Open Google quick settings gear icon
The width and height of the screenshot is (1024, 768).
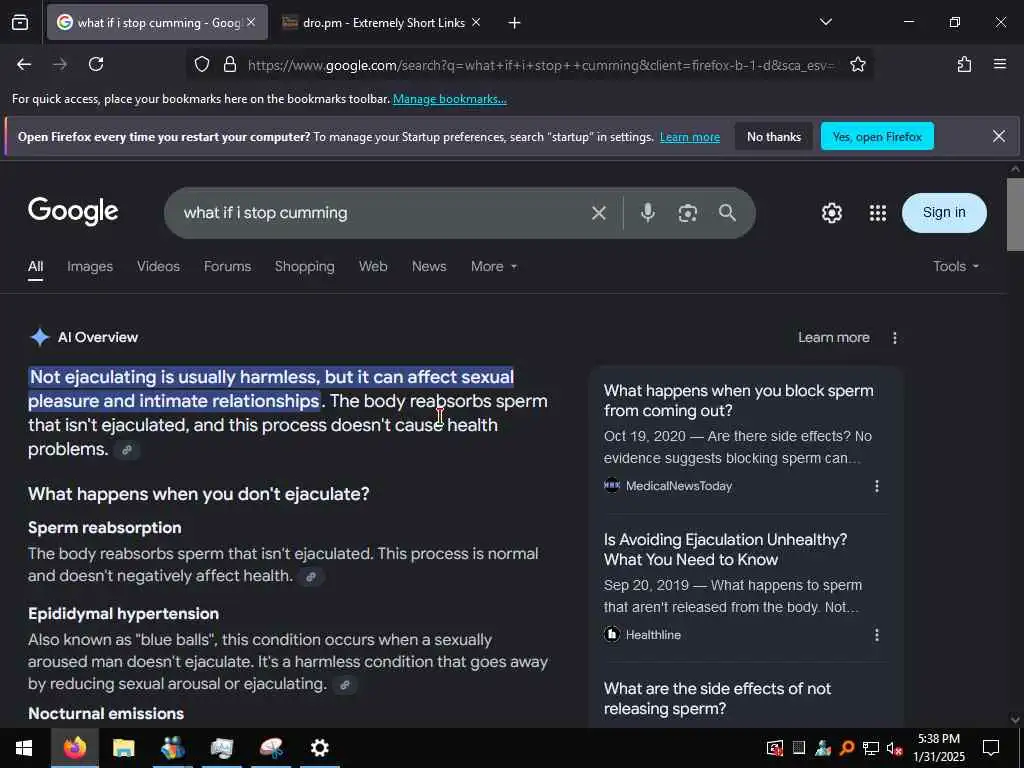pos(831,213)
